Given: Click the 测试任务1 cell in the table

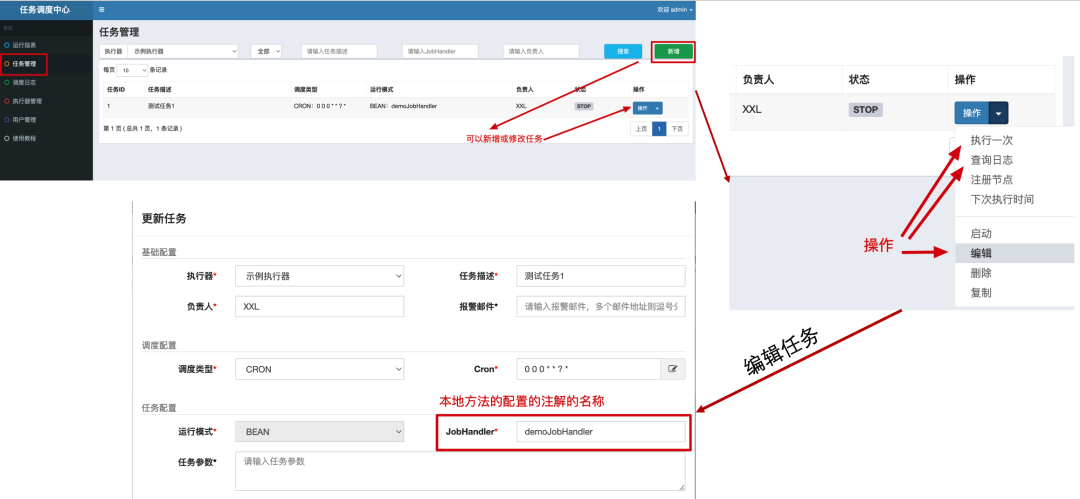Looking at the screenshot, I should pyautogui.click(x=161, y=106).
